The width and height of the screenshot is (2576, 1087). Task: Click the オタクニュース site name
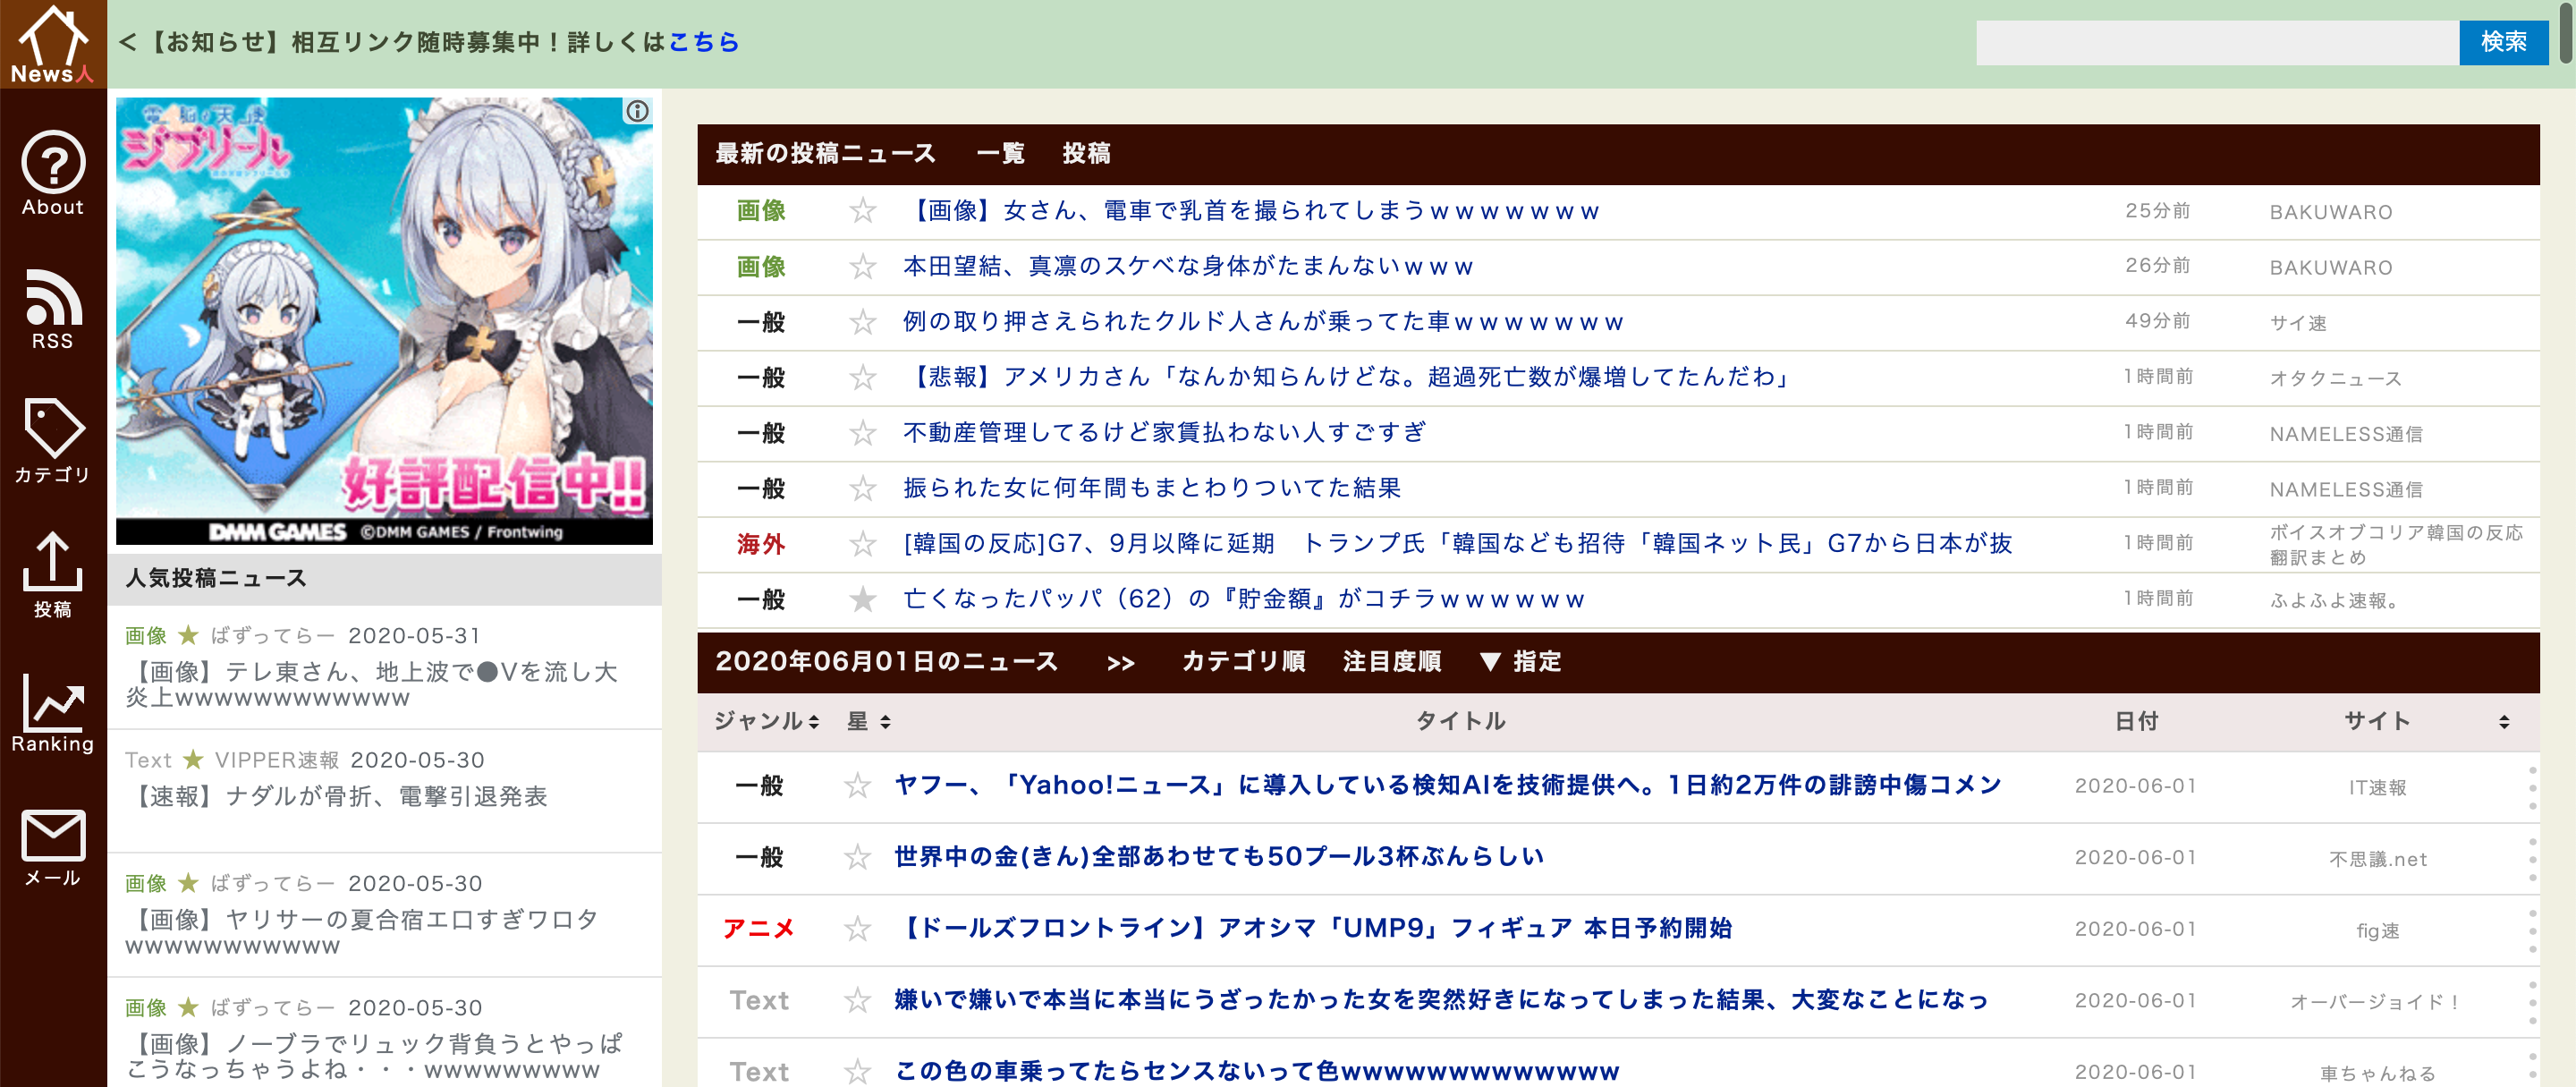(x=2335, y=379)
